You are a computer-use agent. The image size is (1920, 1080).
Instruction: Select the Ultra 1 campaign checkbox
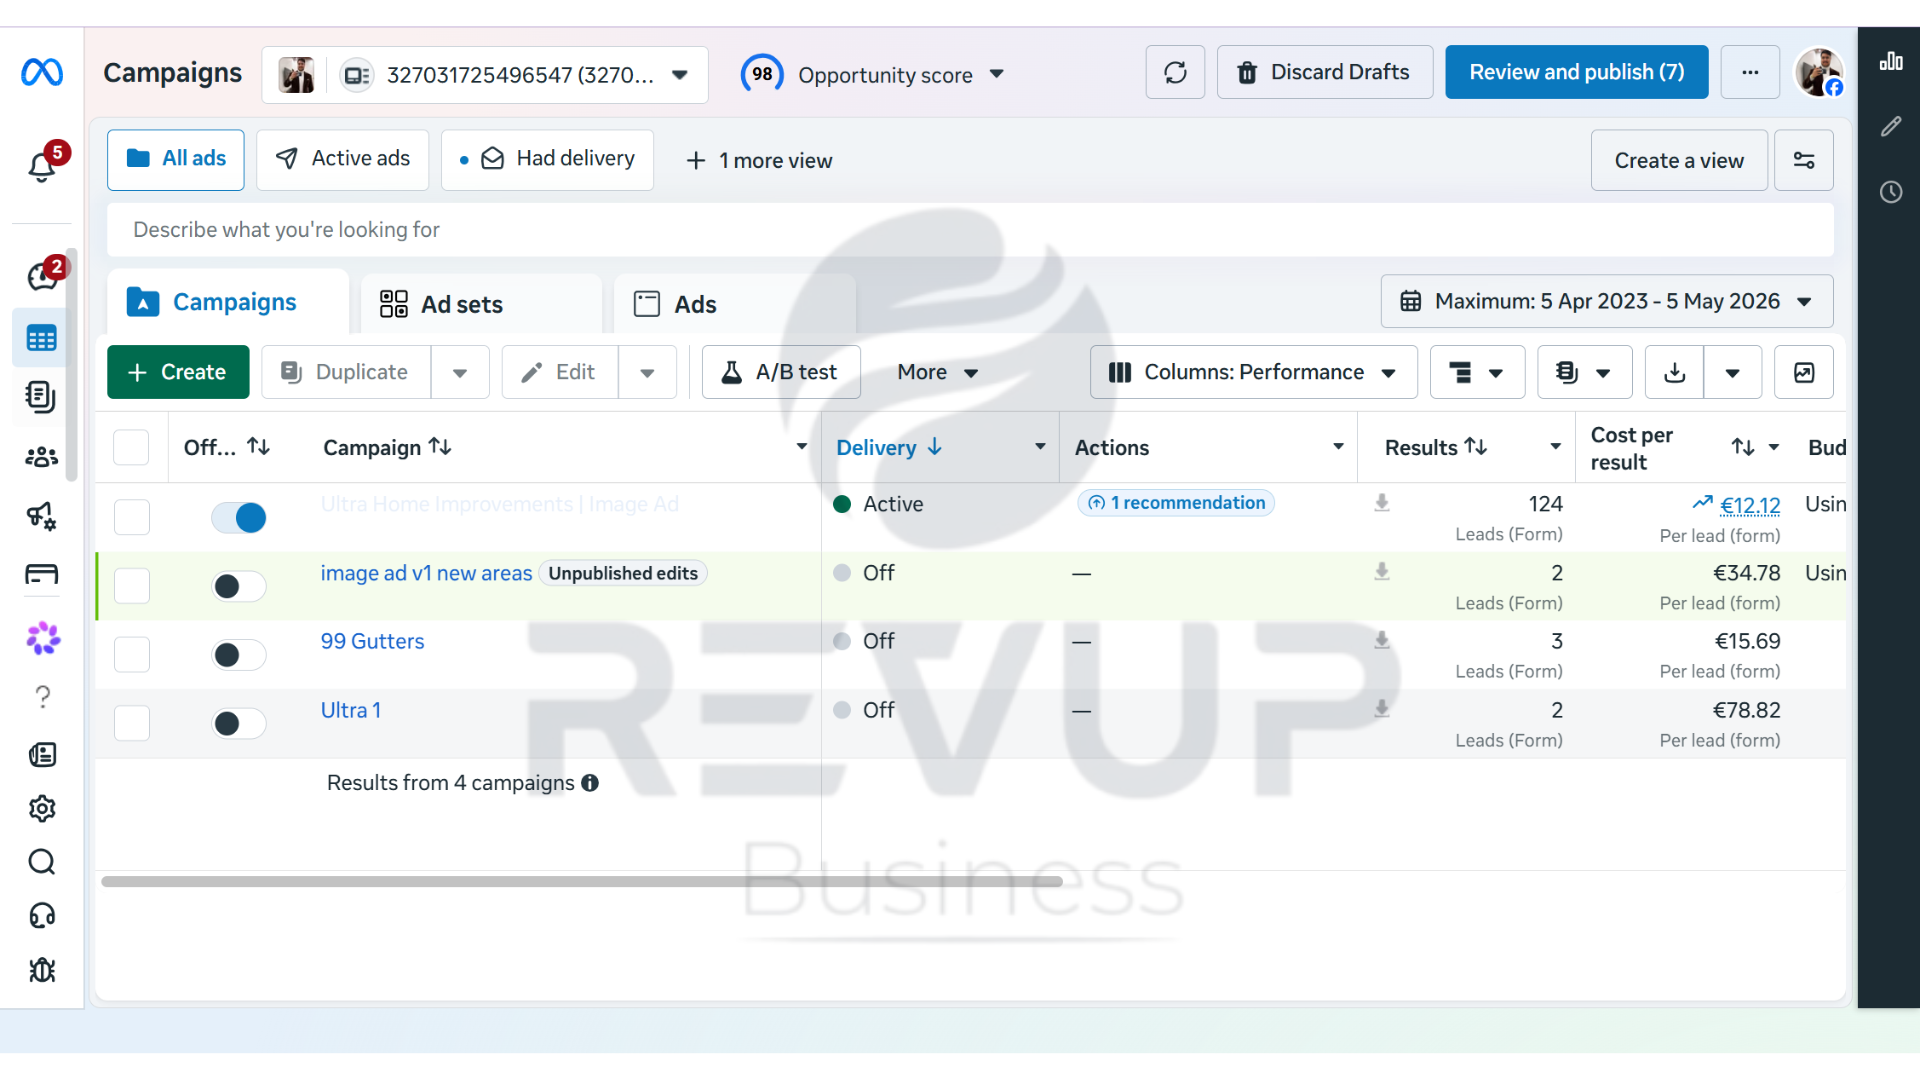click(x=132, y=723)
